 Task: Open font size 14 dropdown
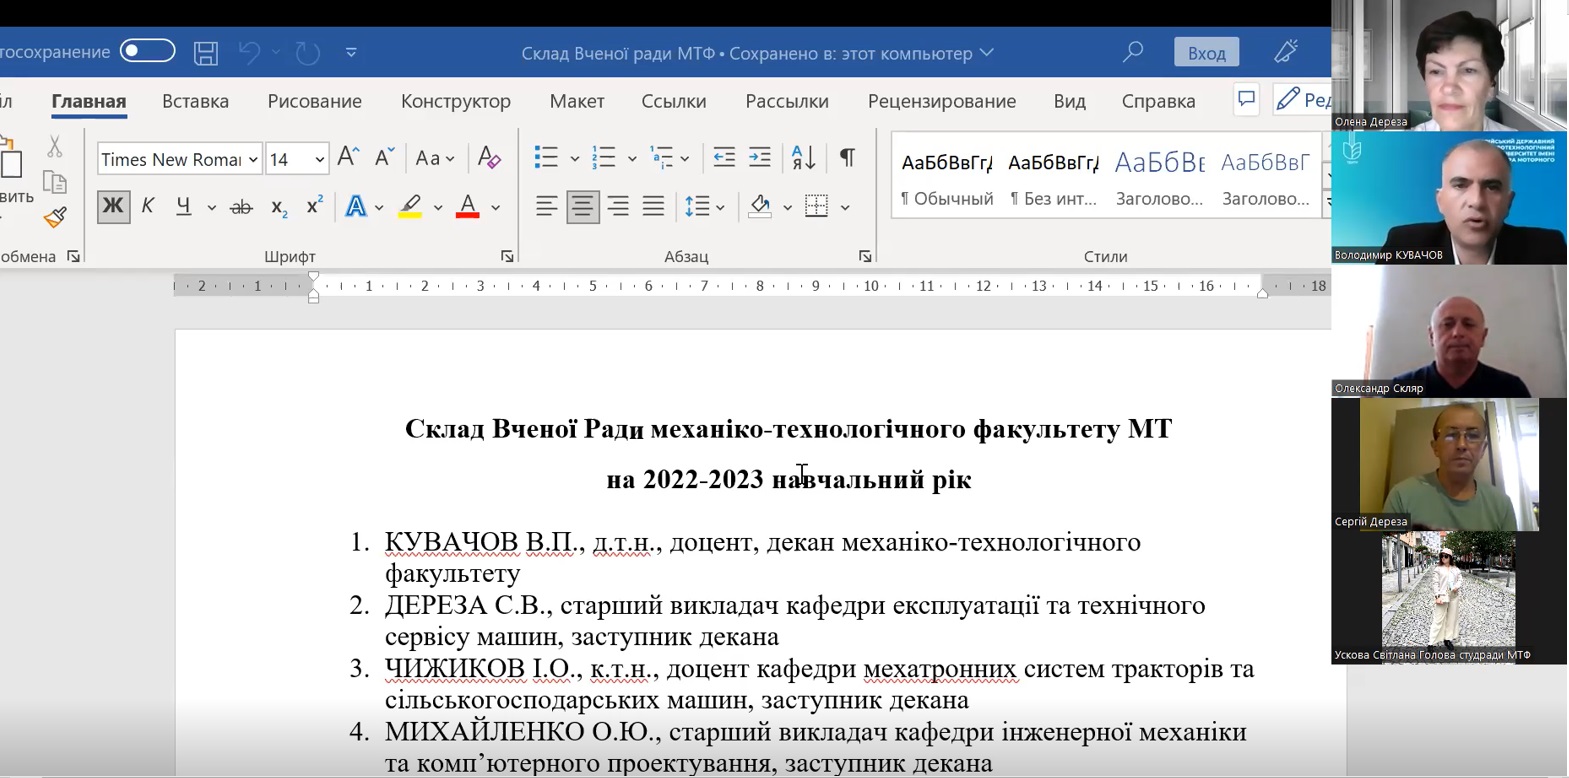[x=319, y=160]
